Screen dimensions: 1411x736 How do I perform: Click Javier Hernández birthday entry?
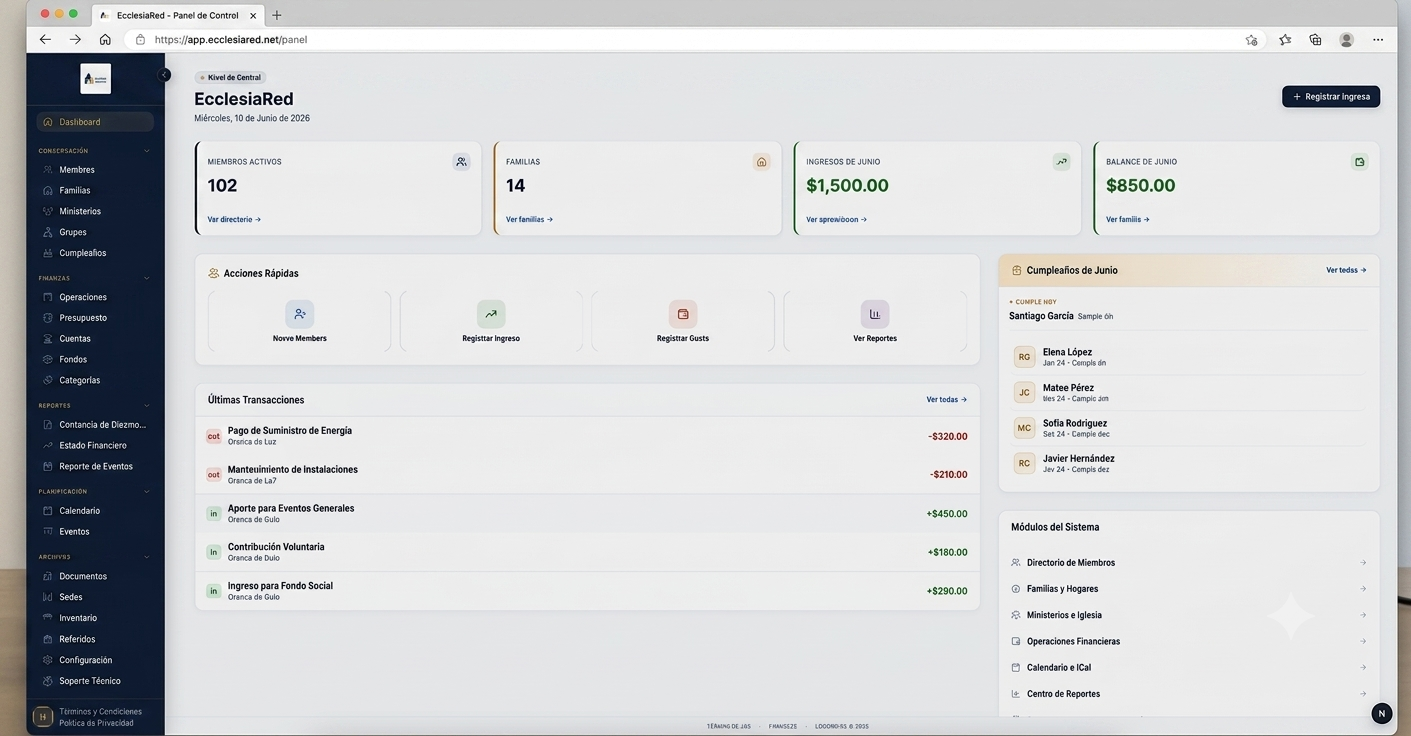point(1189,463)
